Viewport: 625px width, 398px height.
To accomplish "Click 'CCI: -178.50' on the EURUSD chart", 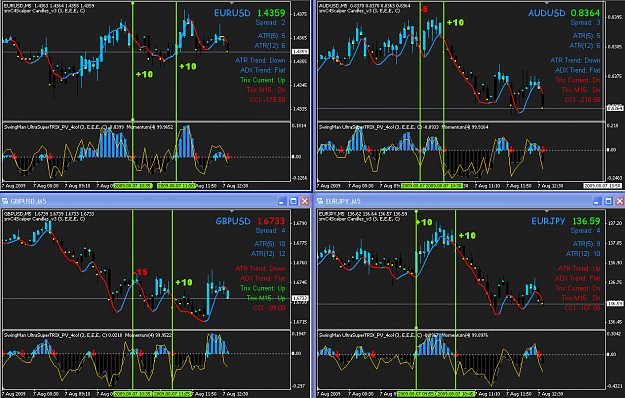I will (x=267, y=100).
